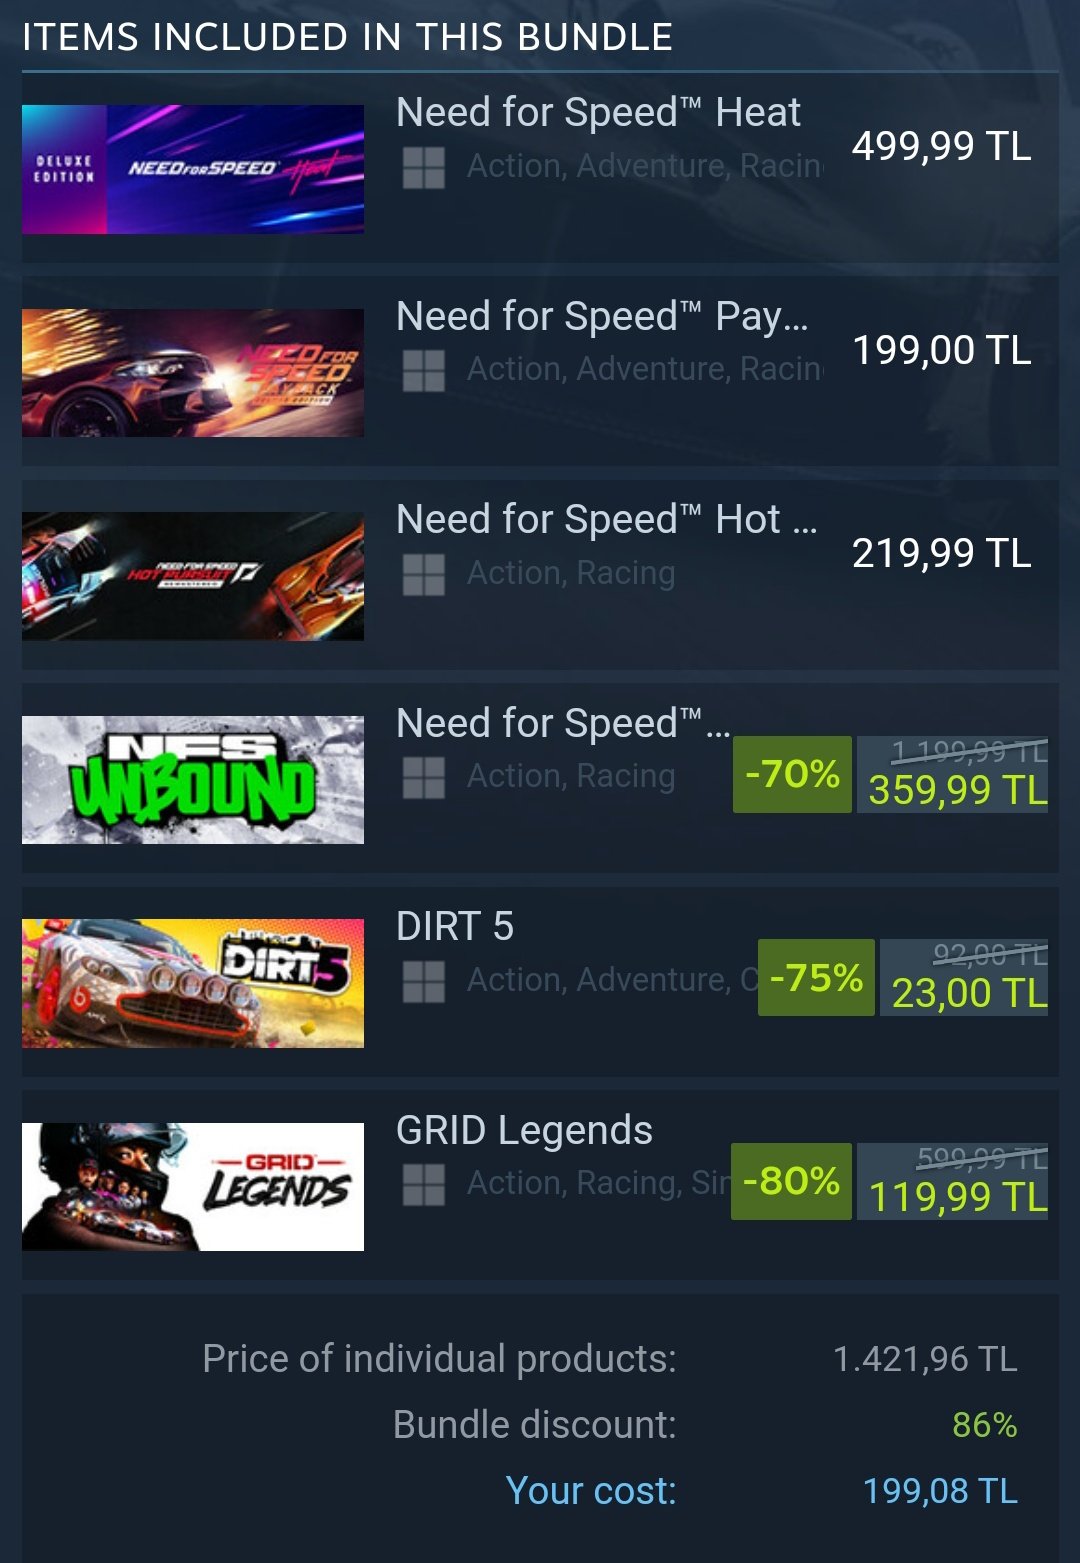Click Windows icon in NFS Unbound row
This screenshot has width=1080, height=1563.
(423, 778)
